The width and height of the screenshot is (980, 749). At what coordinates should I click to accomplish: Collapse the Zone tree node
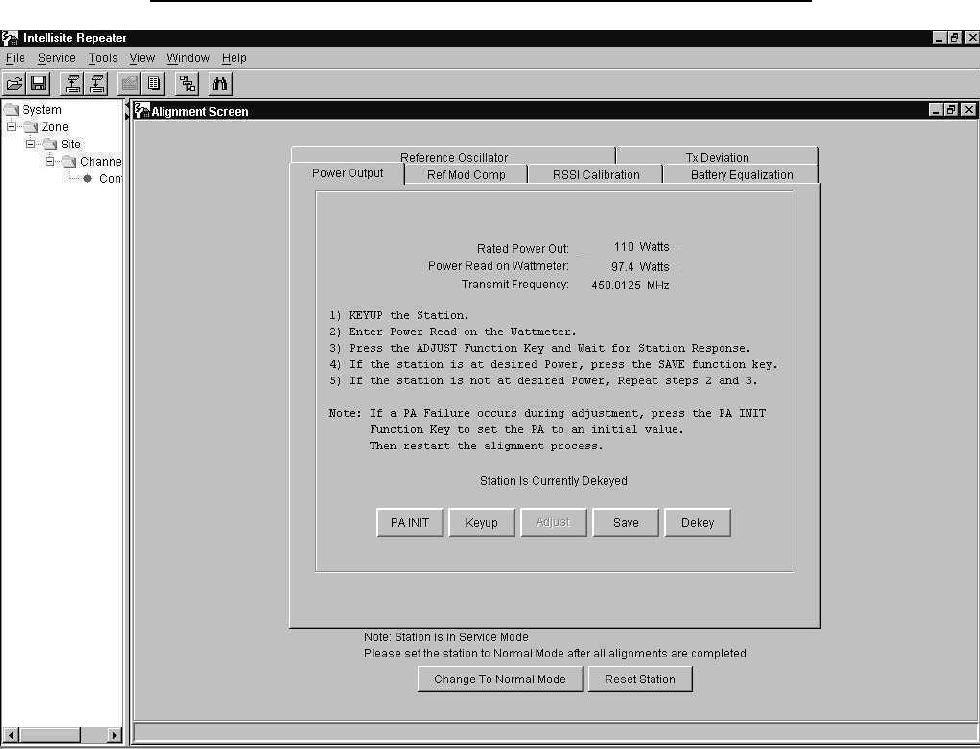click(11, 126)
